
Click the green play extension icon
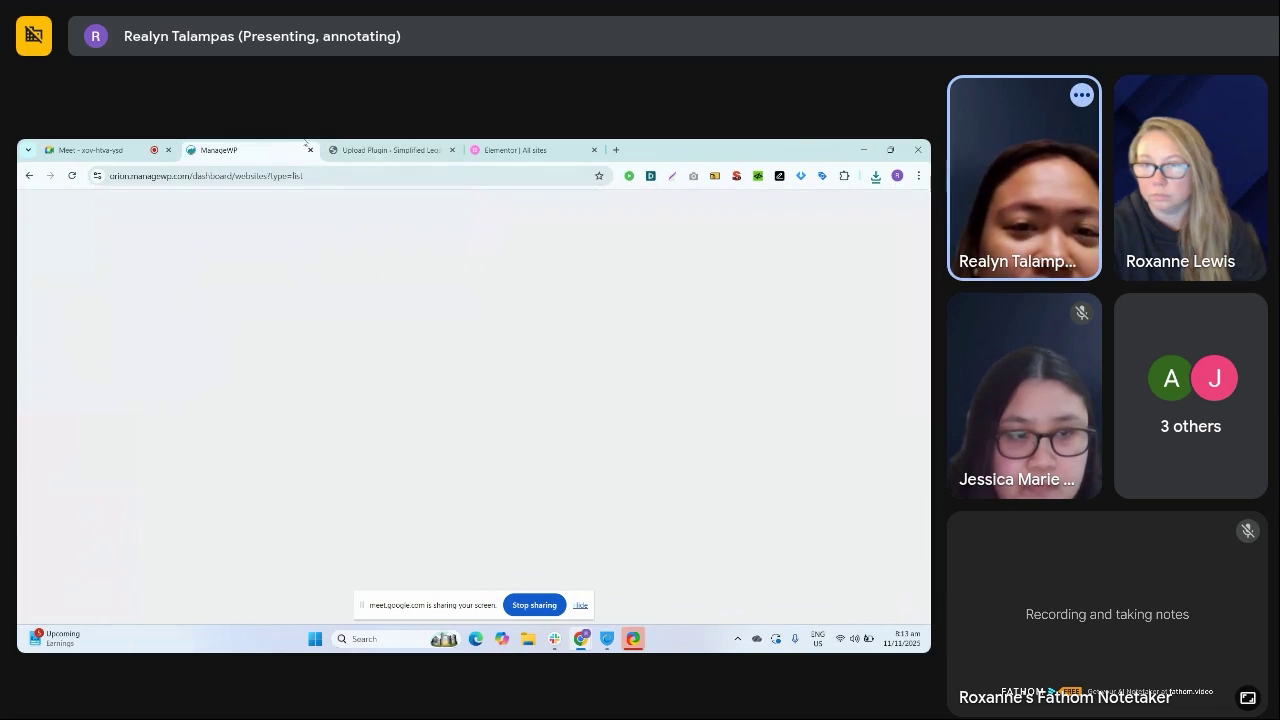click(x=629, y=176)
